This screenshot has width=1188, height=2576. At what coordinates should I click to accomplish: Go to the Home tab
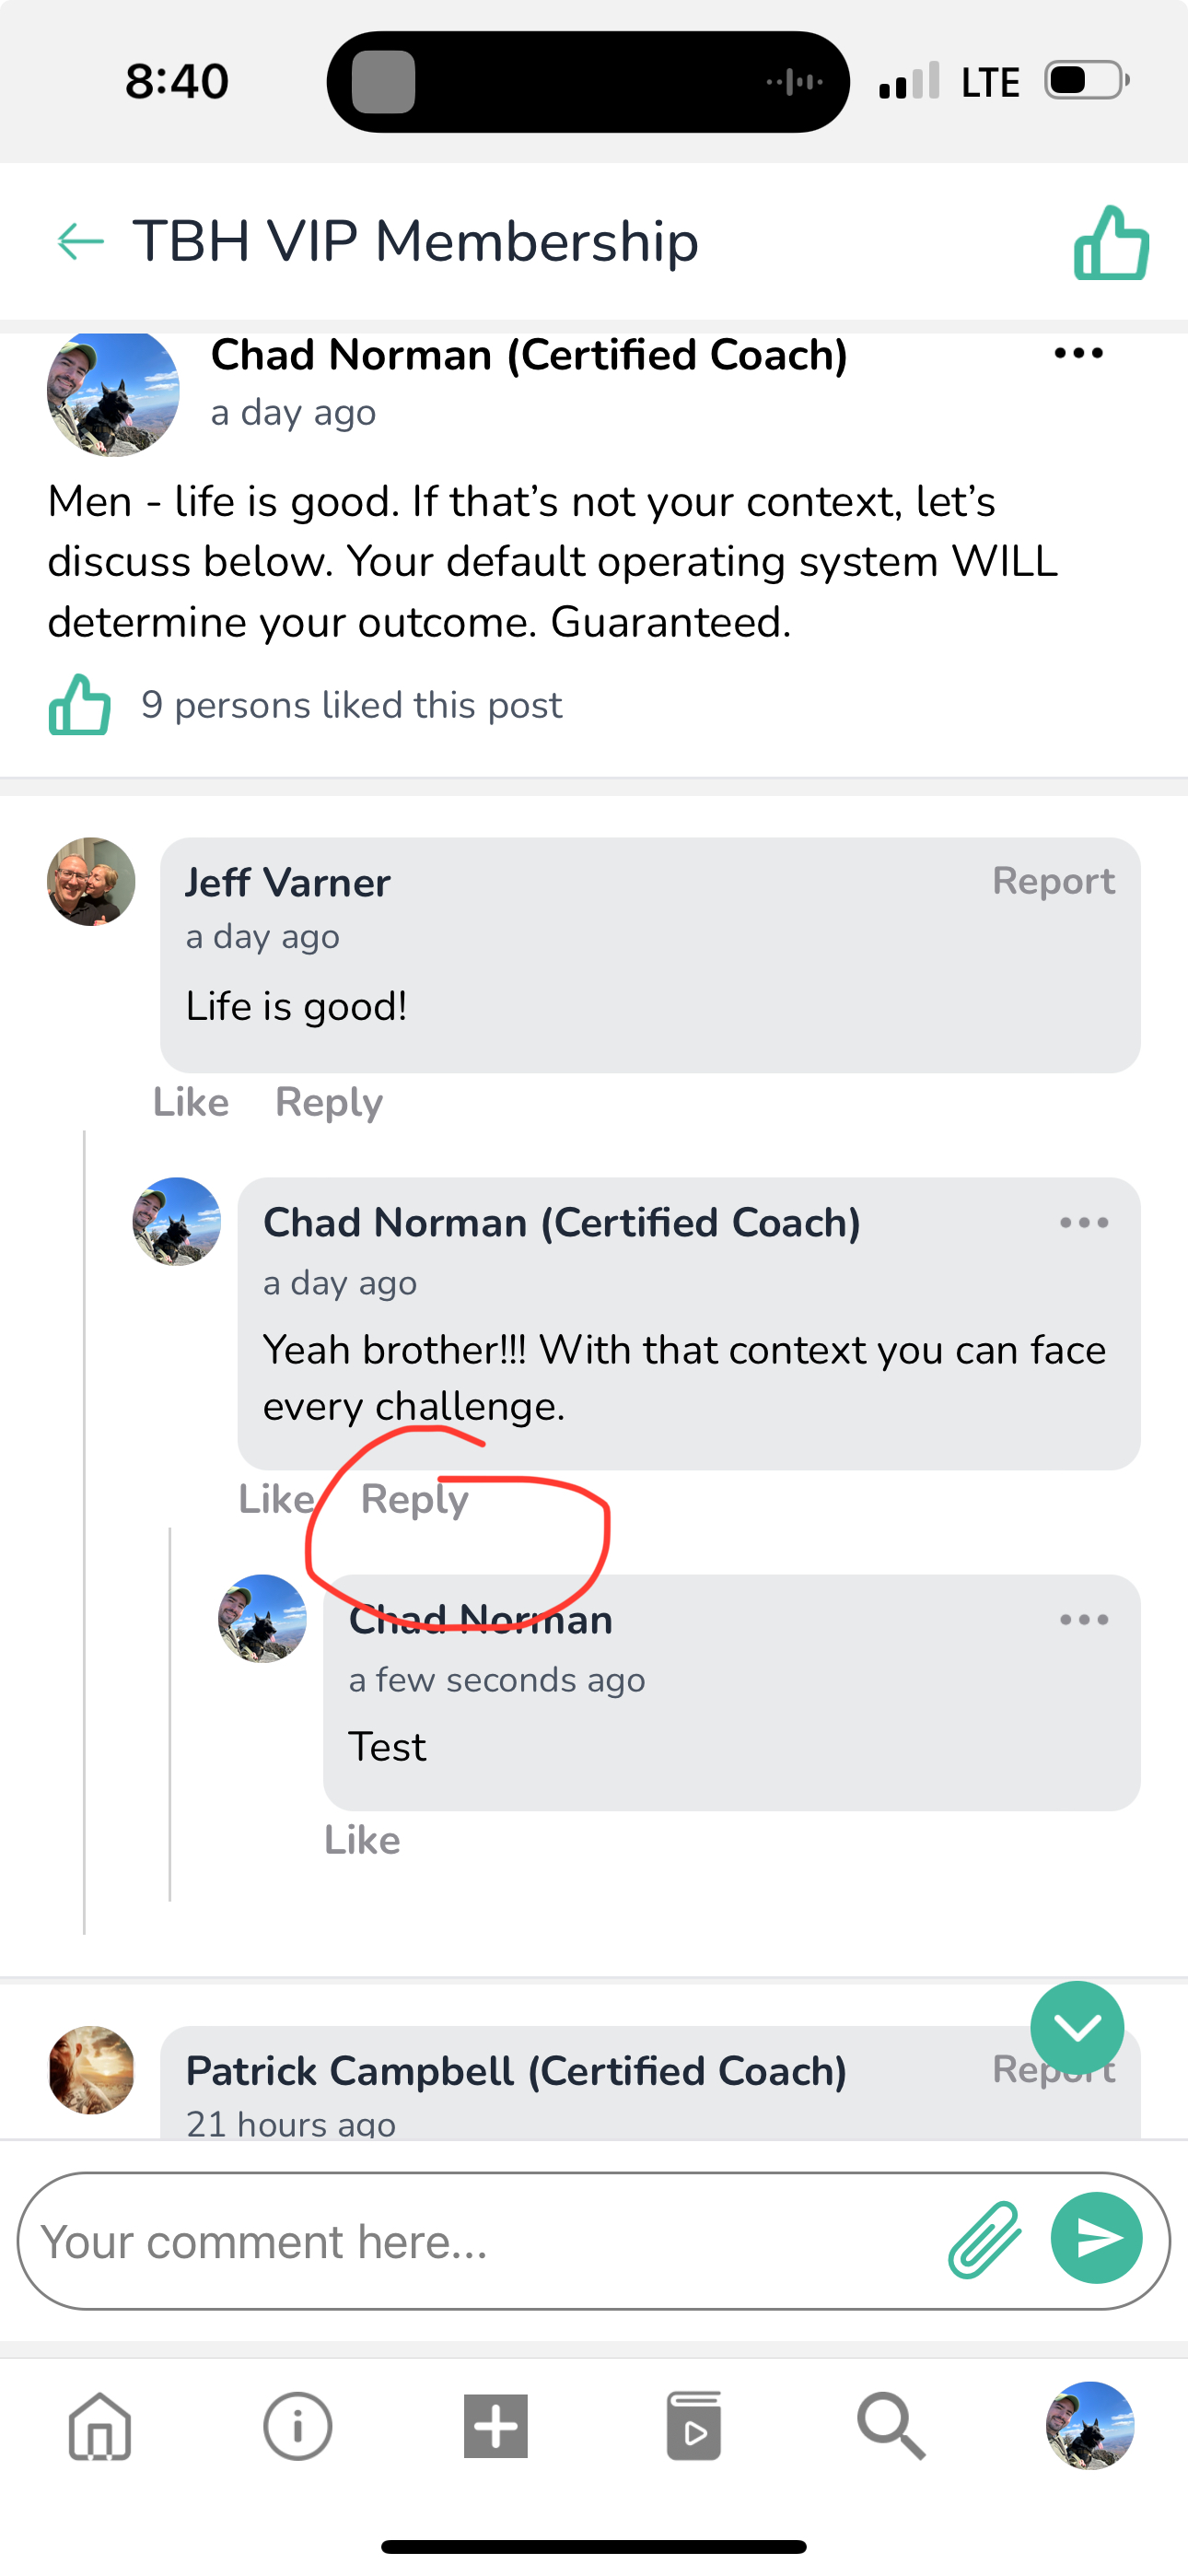pos(100,2426)
